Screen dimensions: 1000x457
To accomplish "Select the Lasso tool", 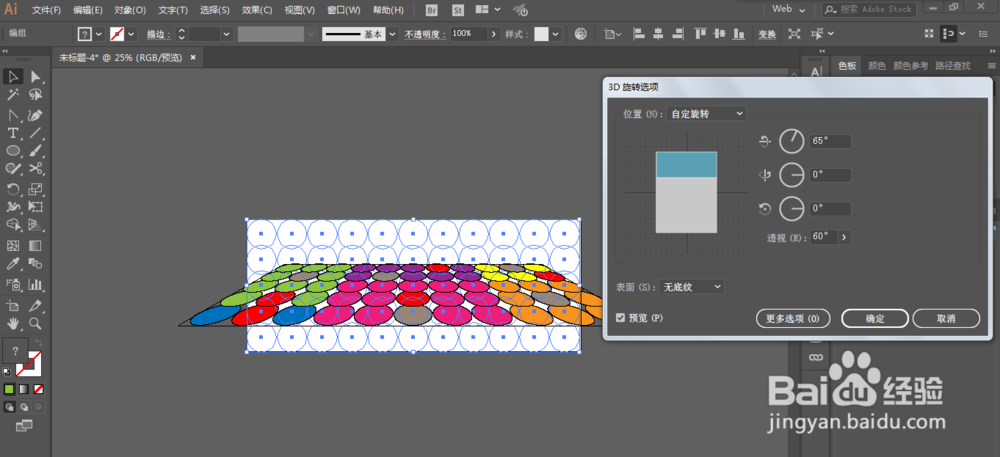I will pyautogui.click(x=36, y=95).
